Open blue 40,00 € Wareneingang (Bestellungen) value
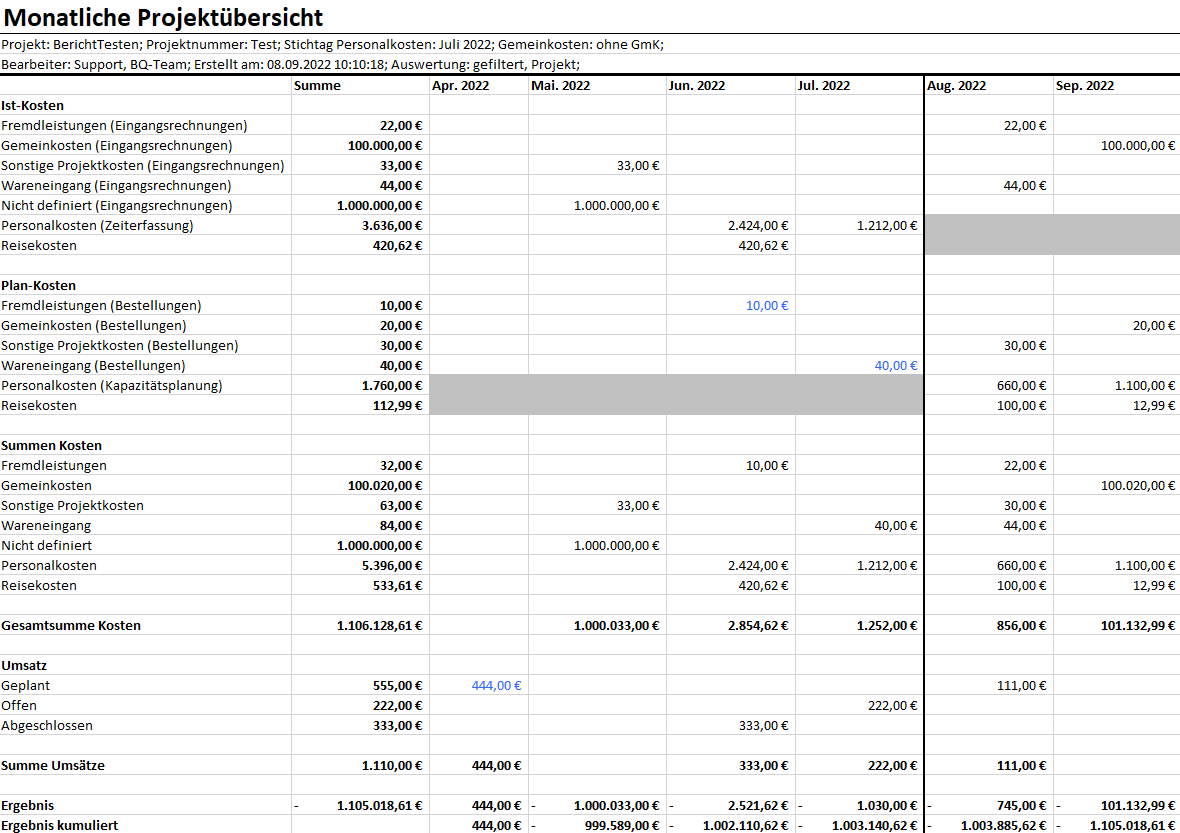Screen dimensions: 1180x833 (x=895, y=365)
